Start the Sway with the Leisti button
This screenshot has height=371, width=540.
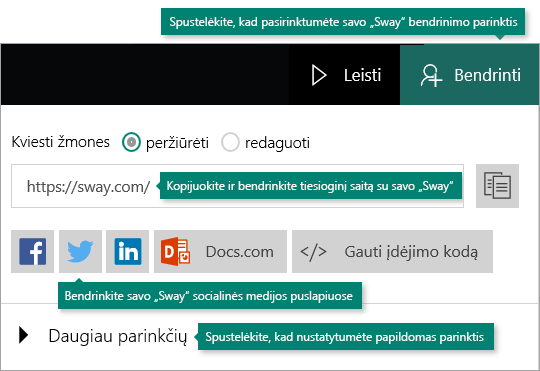pyautogui.click(x=344, y=75)
